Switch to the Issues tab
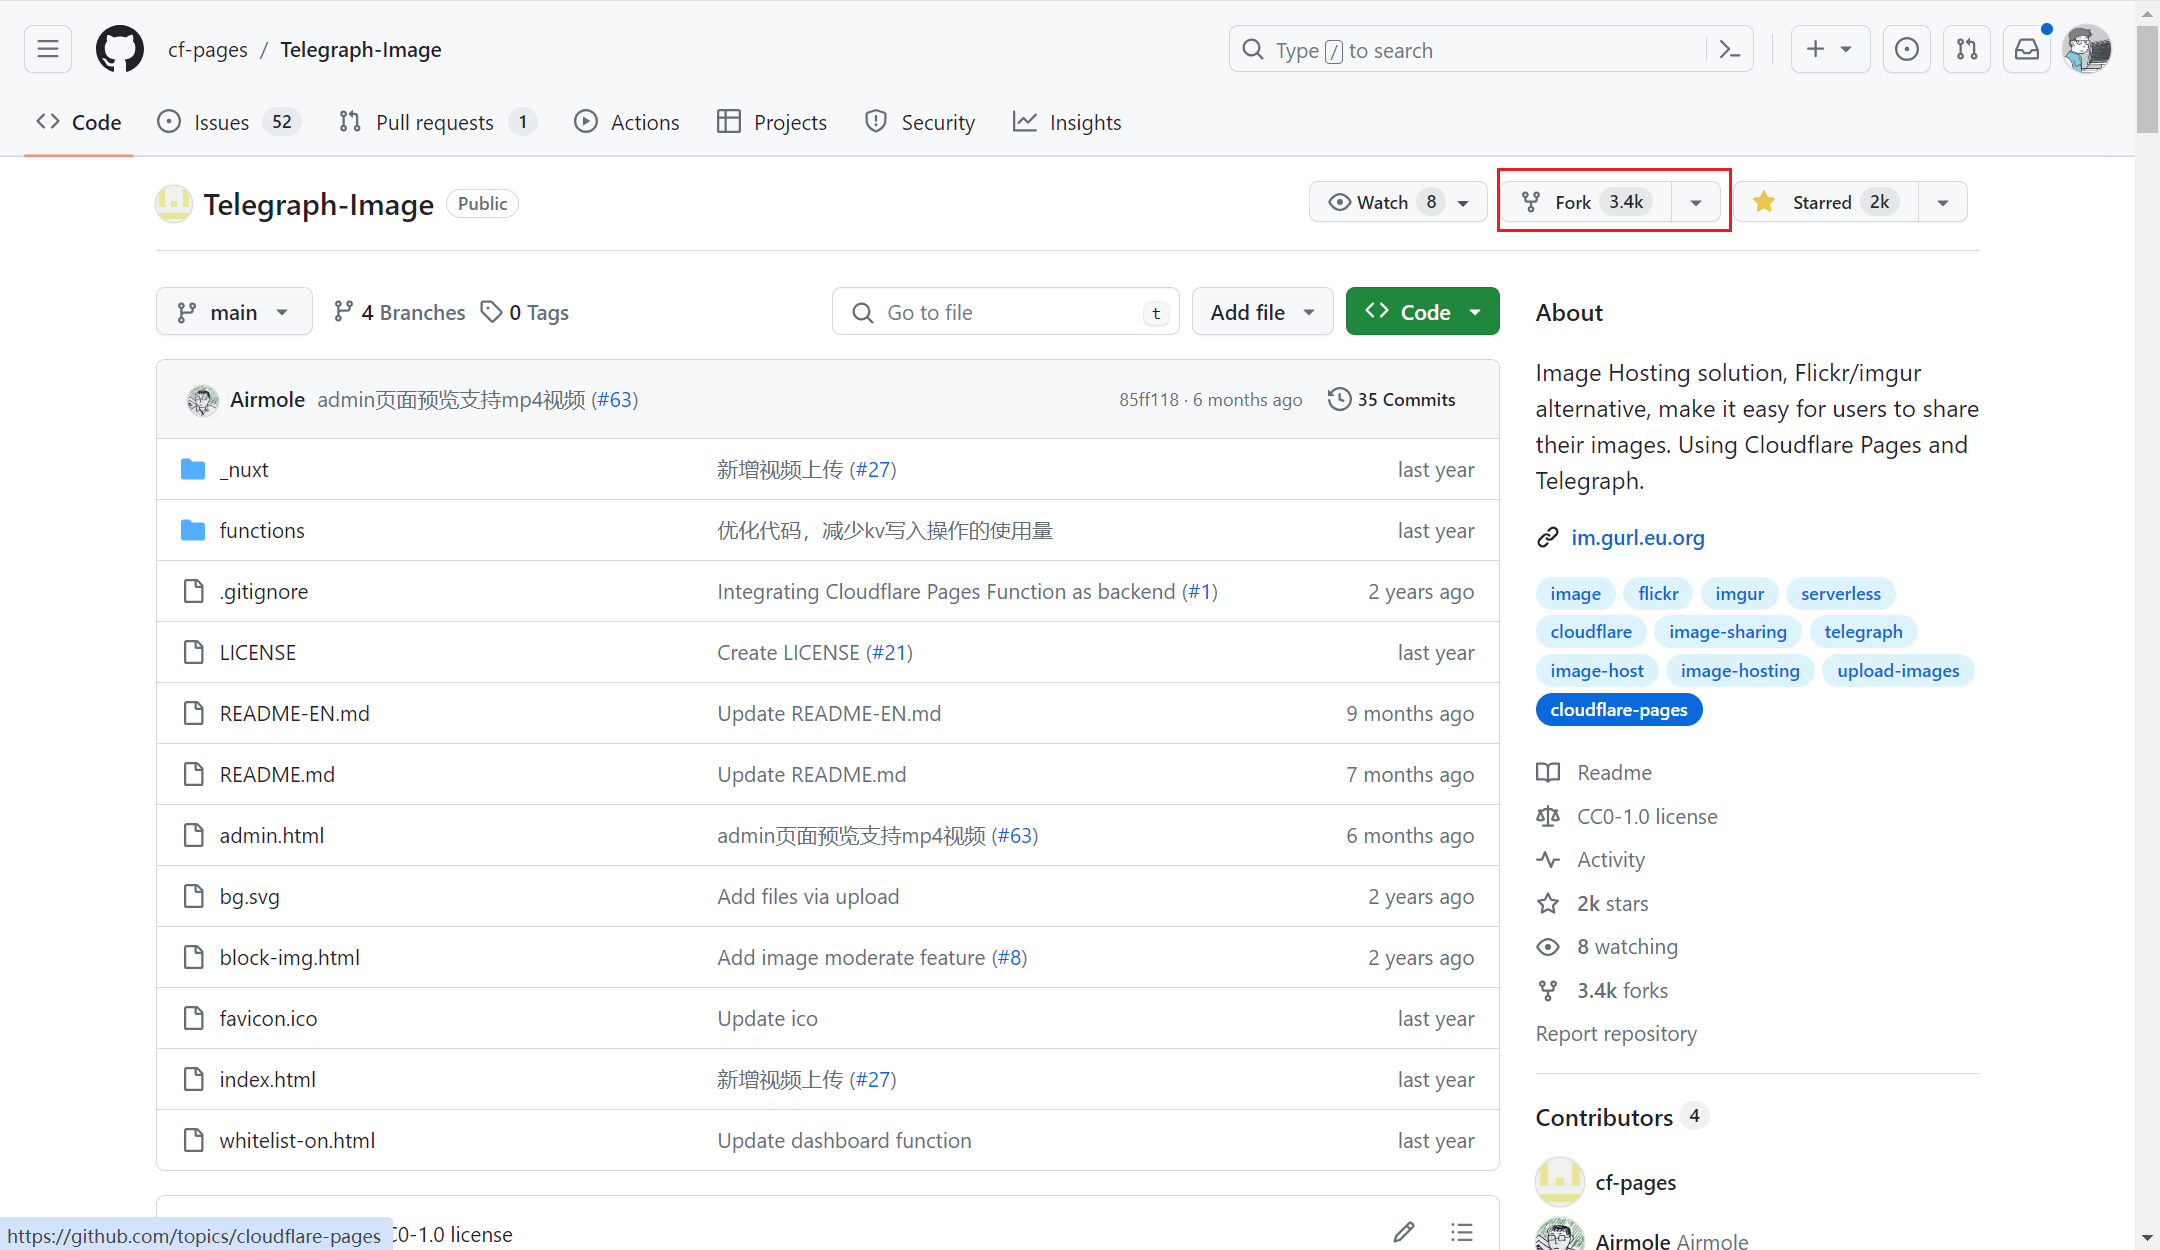 tap(222, 122)
